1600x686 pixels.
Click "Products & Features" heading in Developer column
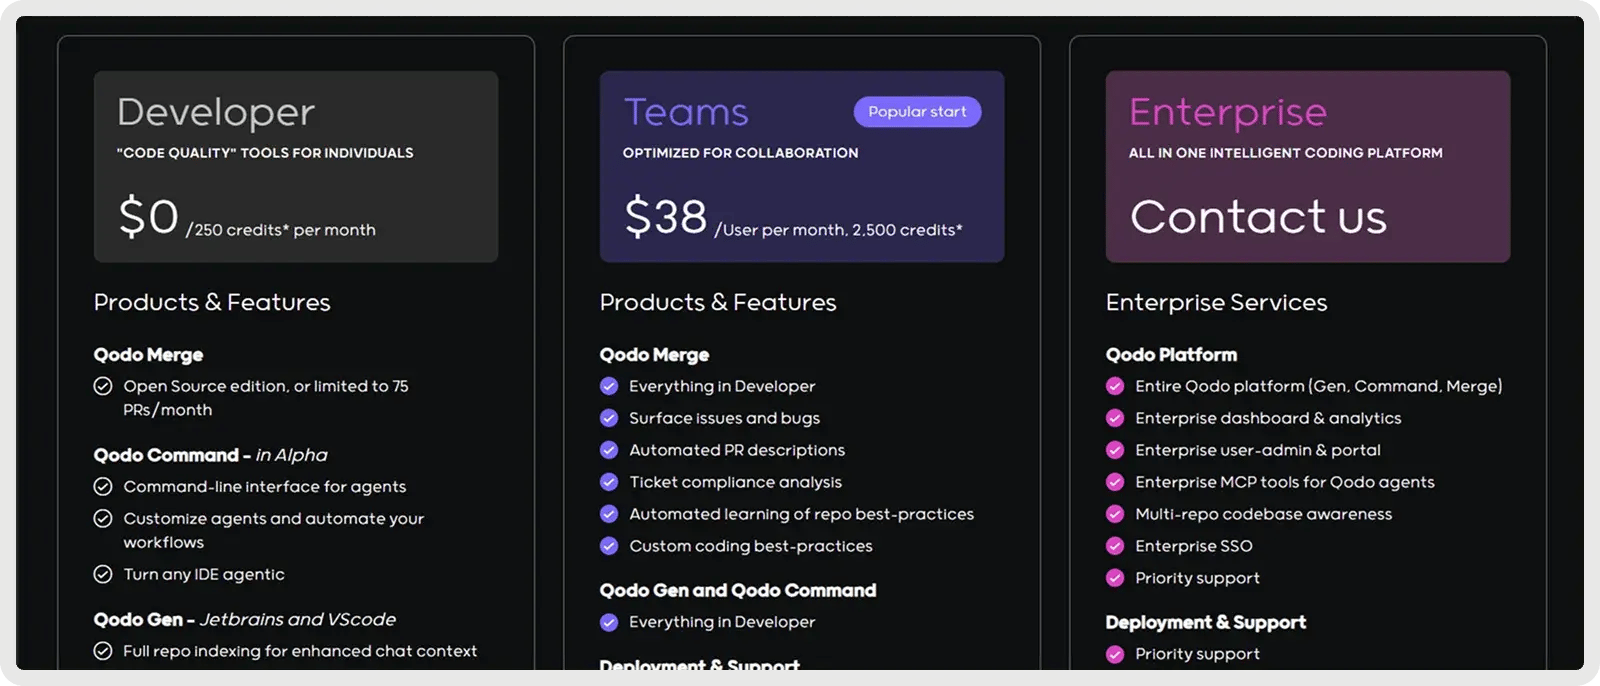[212, 302]
